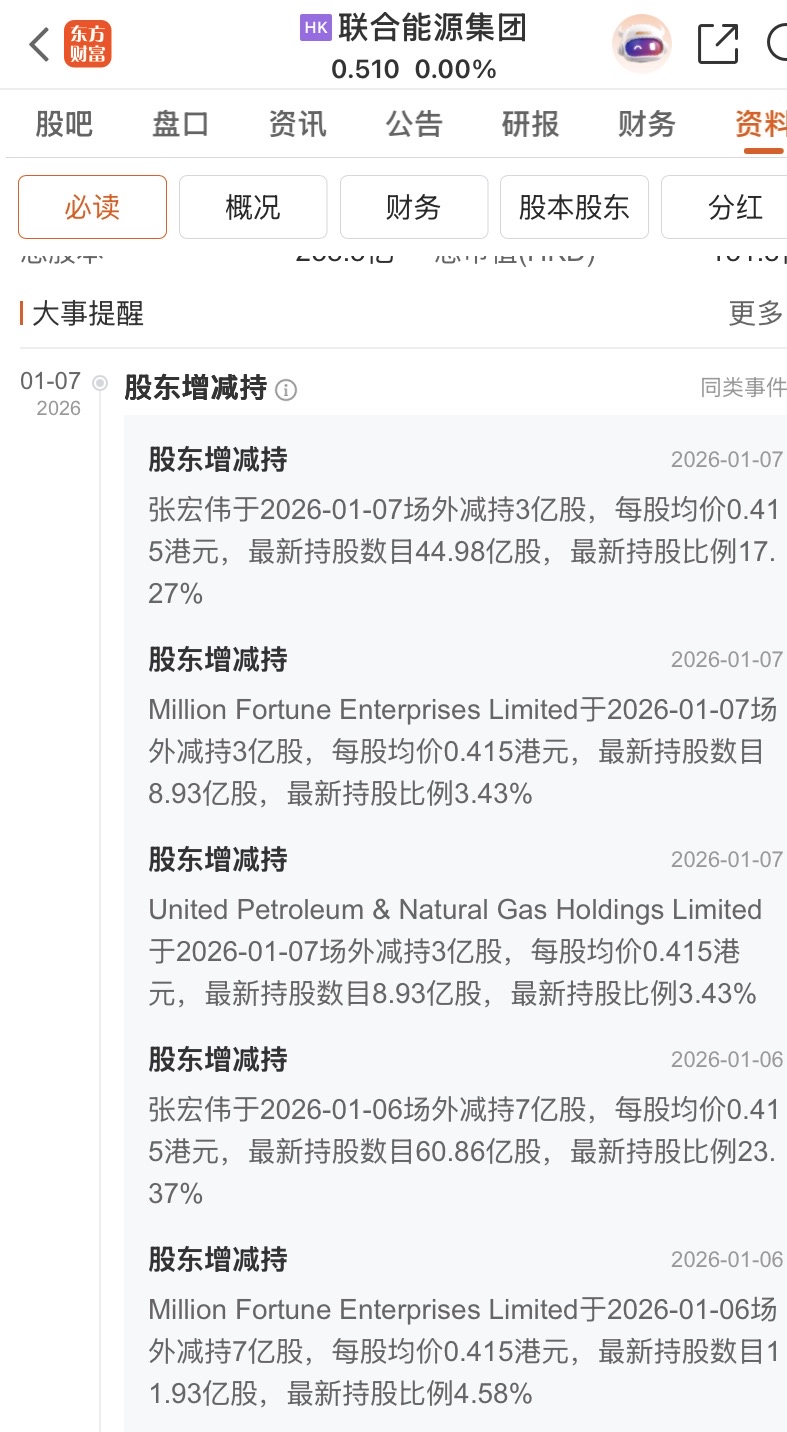Tap the robot assistant avatar icon
Image resolution: width=787 pixels, height=1432 pixels.
click(x=641, y=44)
